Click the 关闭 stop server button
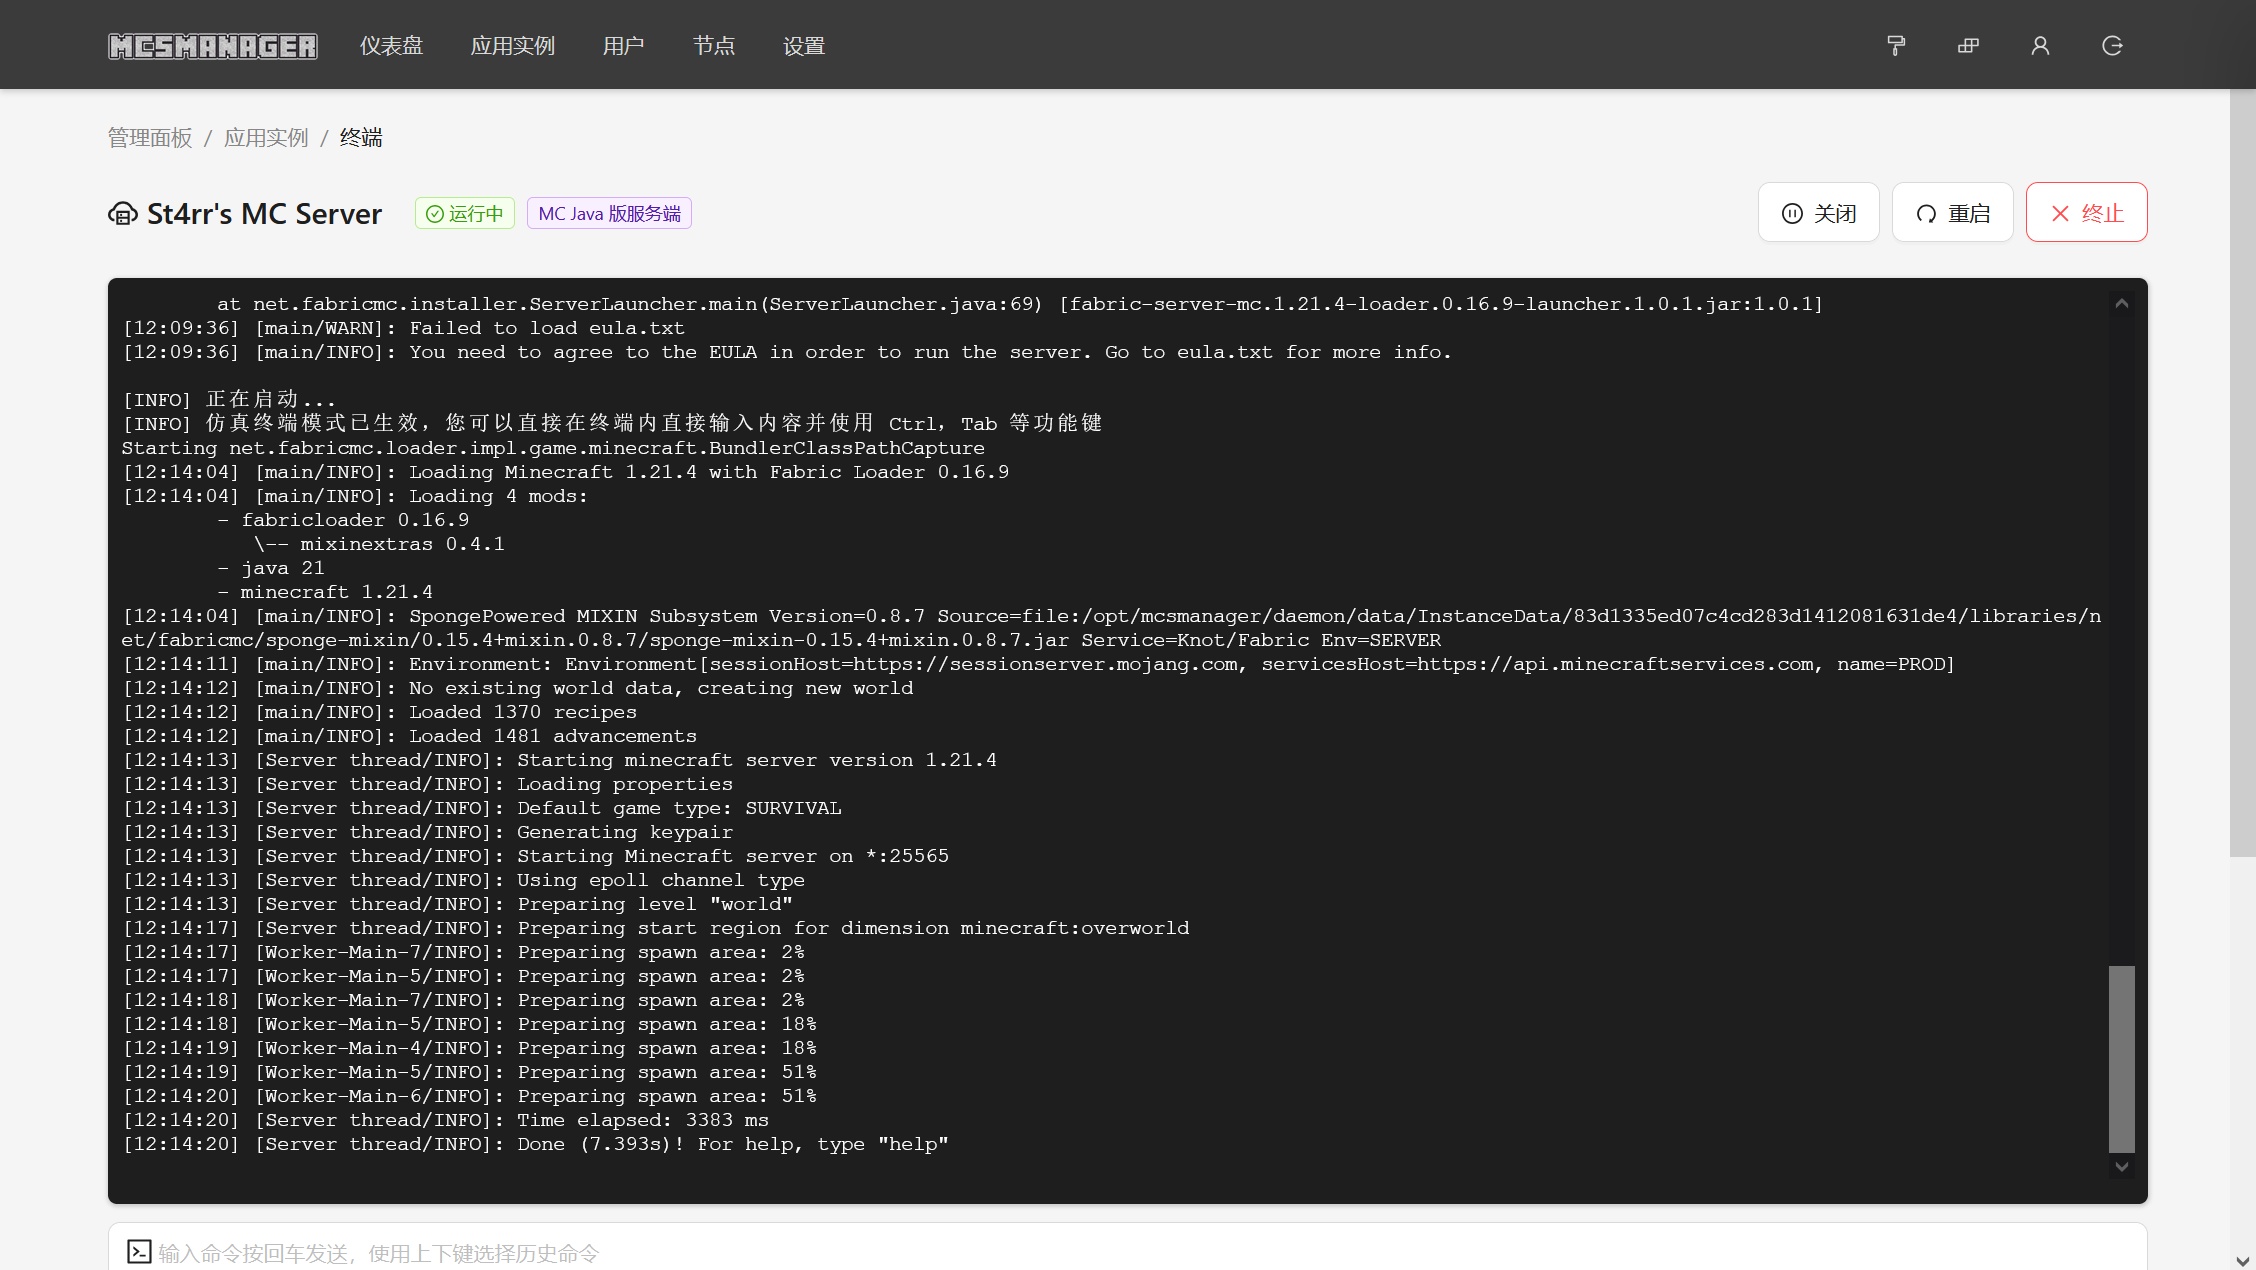 1818,212
